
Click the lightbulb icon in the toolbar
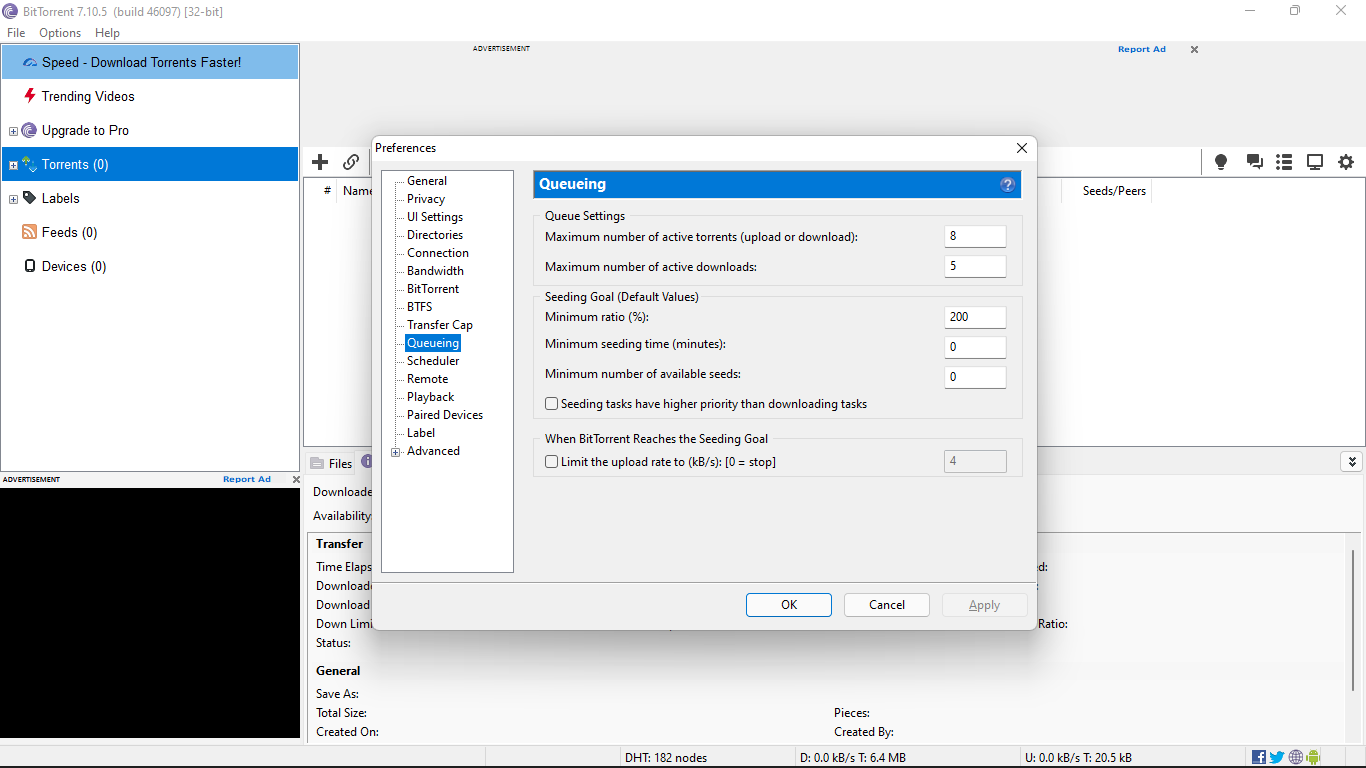tap(1221, 162)
